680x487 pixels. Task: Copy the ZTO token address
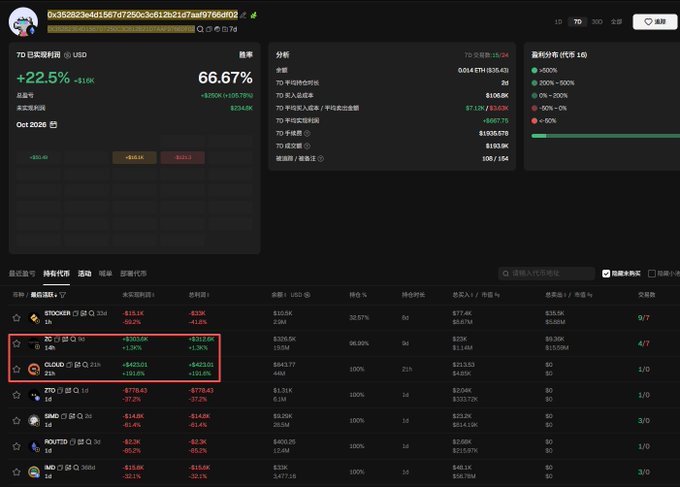coord(60,390)
